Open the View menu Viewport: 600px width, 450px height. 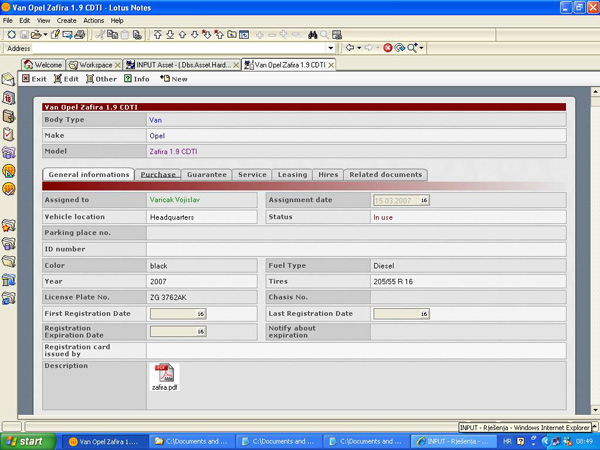[x=43, y=20]
